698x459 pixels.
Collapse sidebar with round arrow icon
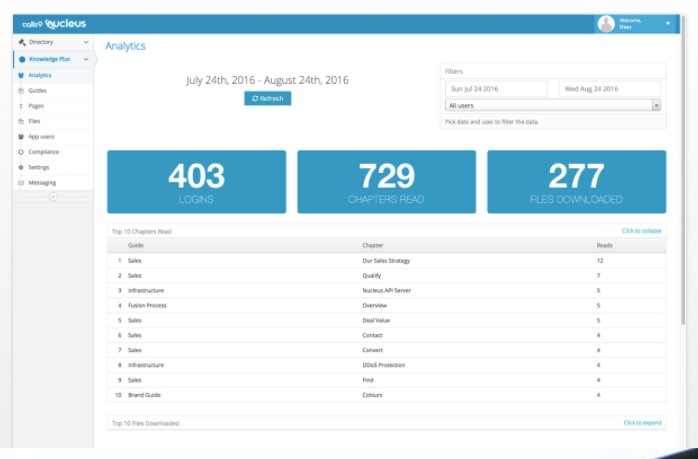tap(53, 196)
